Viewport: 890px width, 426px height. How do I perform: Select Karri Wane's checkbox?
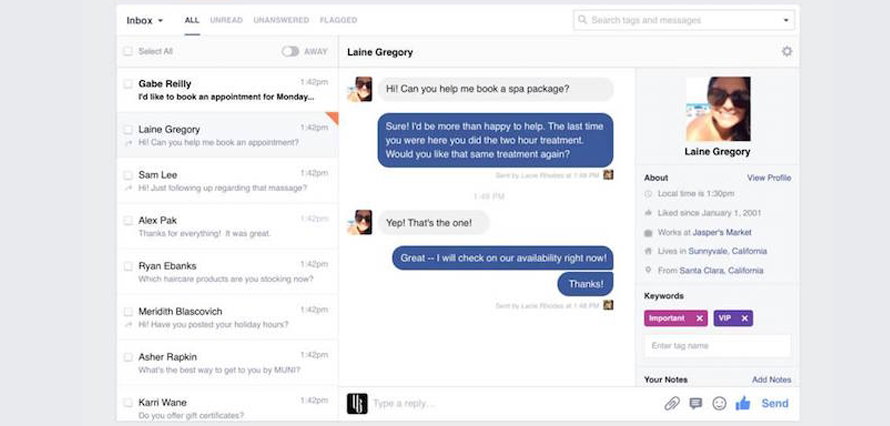(128, 403)
